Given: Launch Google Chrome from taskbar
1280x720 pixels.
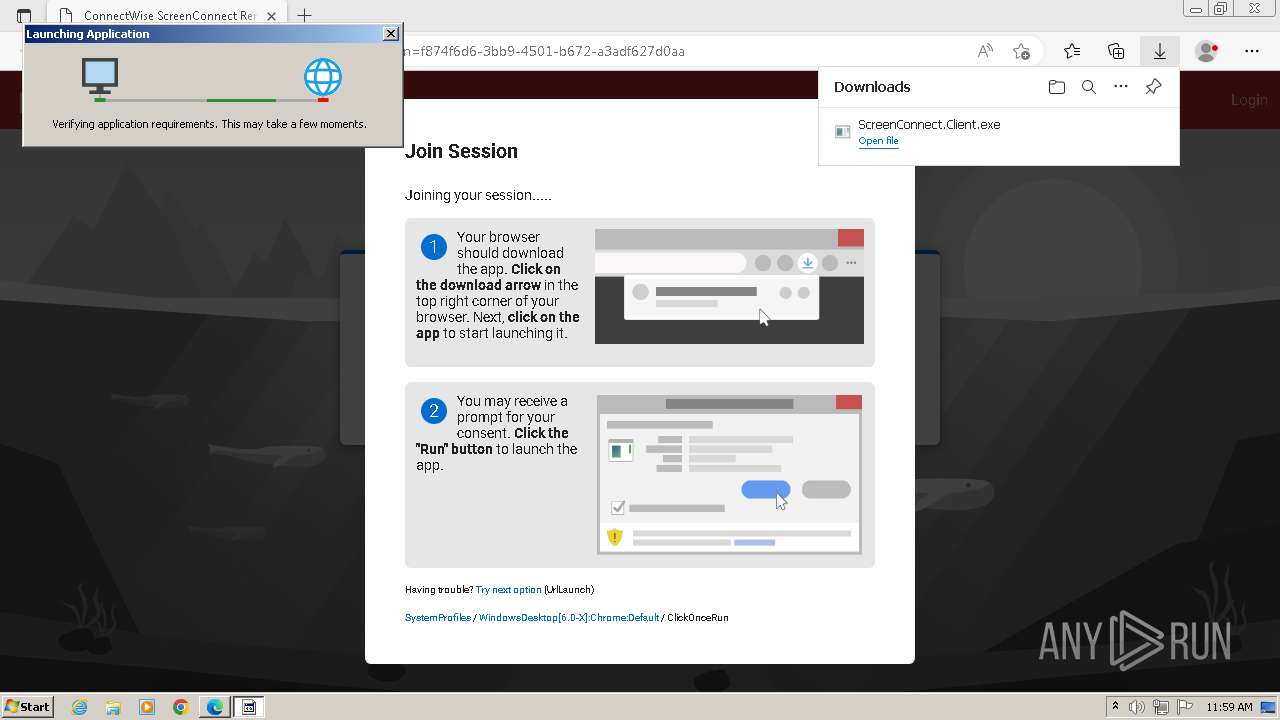Looking at the screenshot, I should click(x=181, y=707).
